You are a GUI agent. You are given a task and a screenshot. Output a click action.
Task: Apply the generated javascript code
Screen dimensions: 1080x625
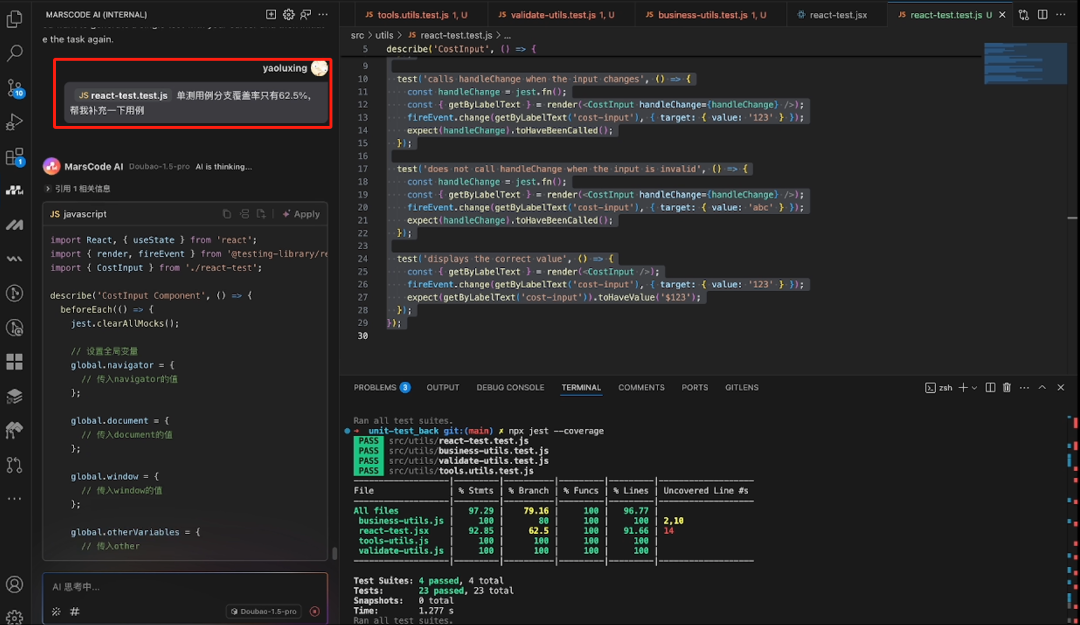(x=301, y=214)
